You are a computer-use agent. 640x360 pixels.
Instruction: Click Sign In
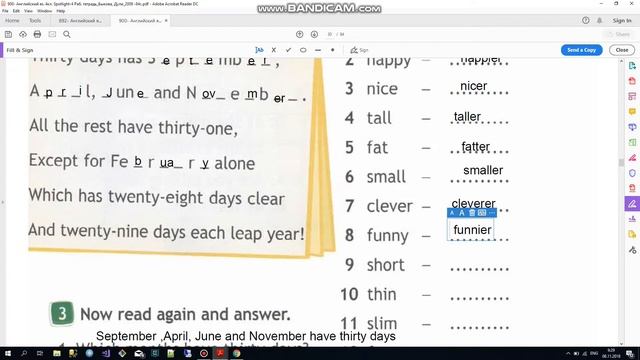pos(622,20)
